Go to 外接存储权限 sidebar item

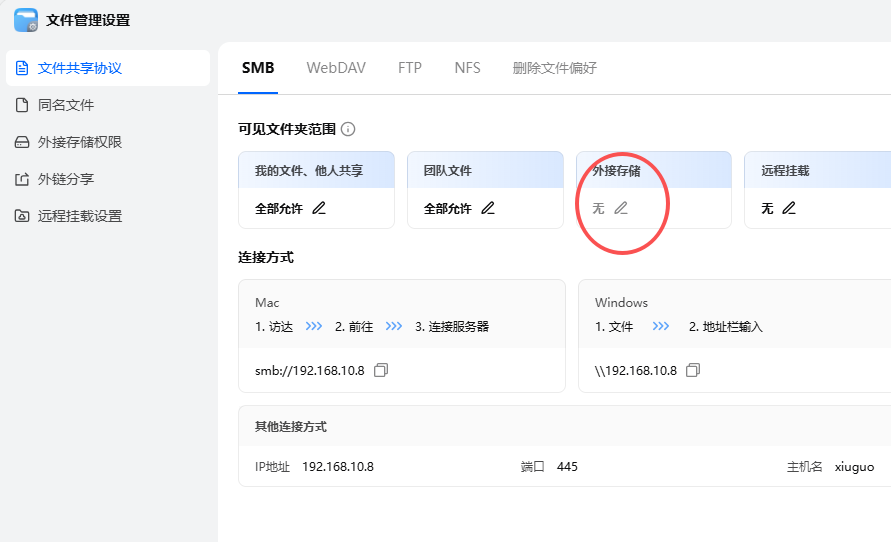click(x=79, y=142)
